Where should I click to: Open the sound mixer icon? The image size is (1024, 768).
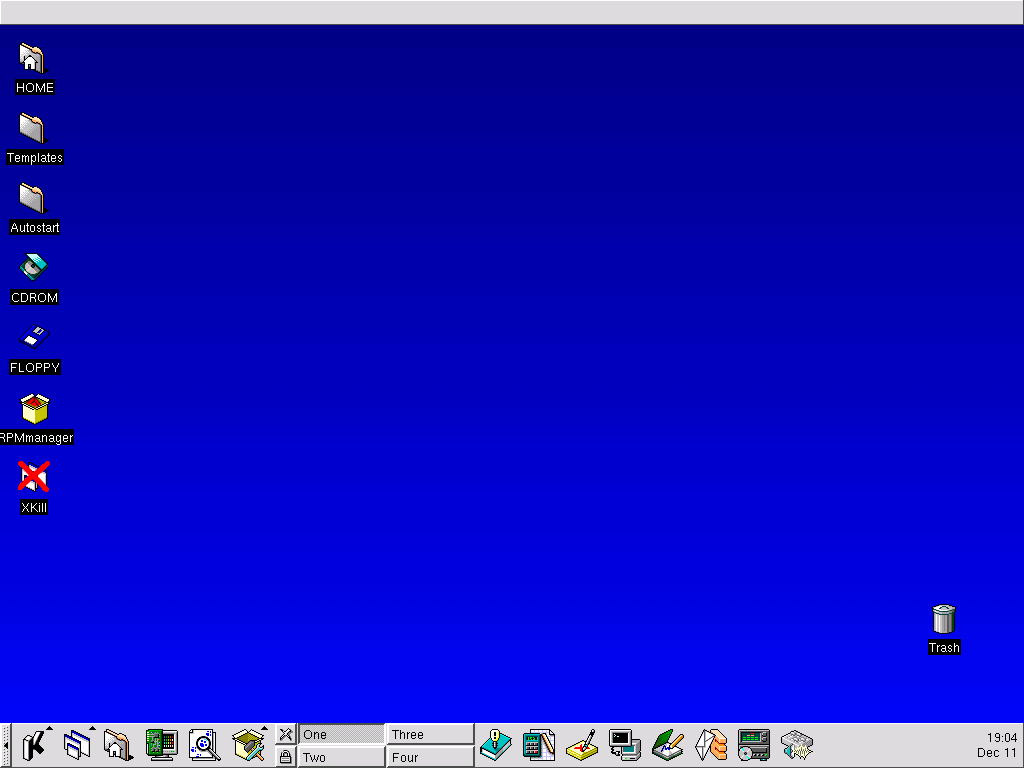[797, 745]
